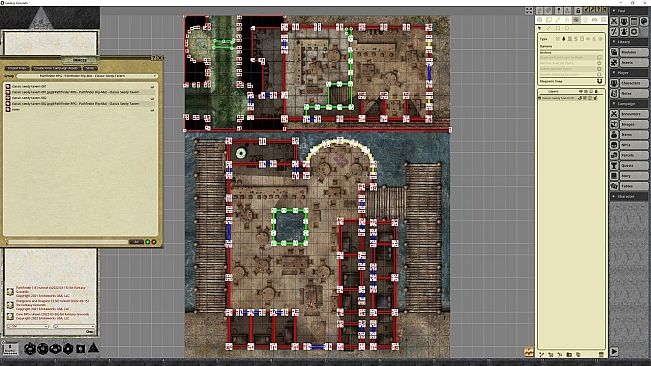The image size is (651, 366).
Task: Select the line-of-sight tool in image toolbar
Action: coord(576,20)
